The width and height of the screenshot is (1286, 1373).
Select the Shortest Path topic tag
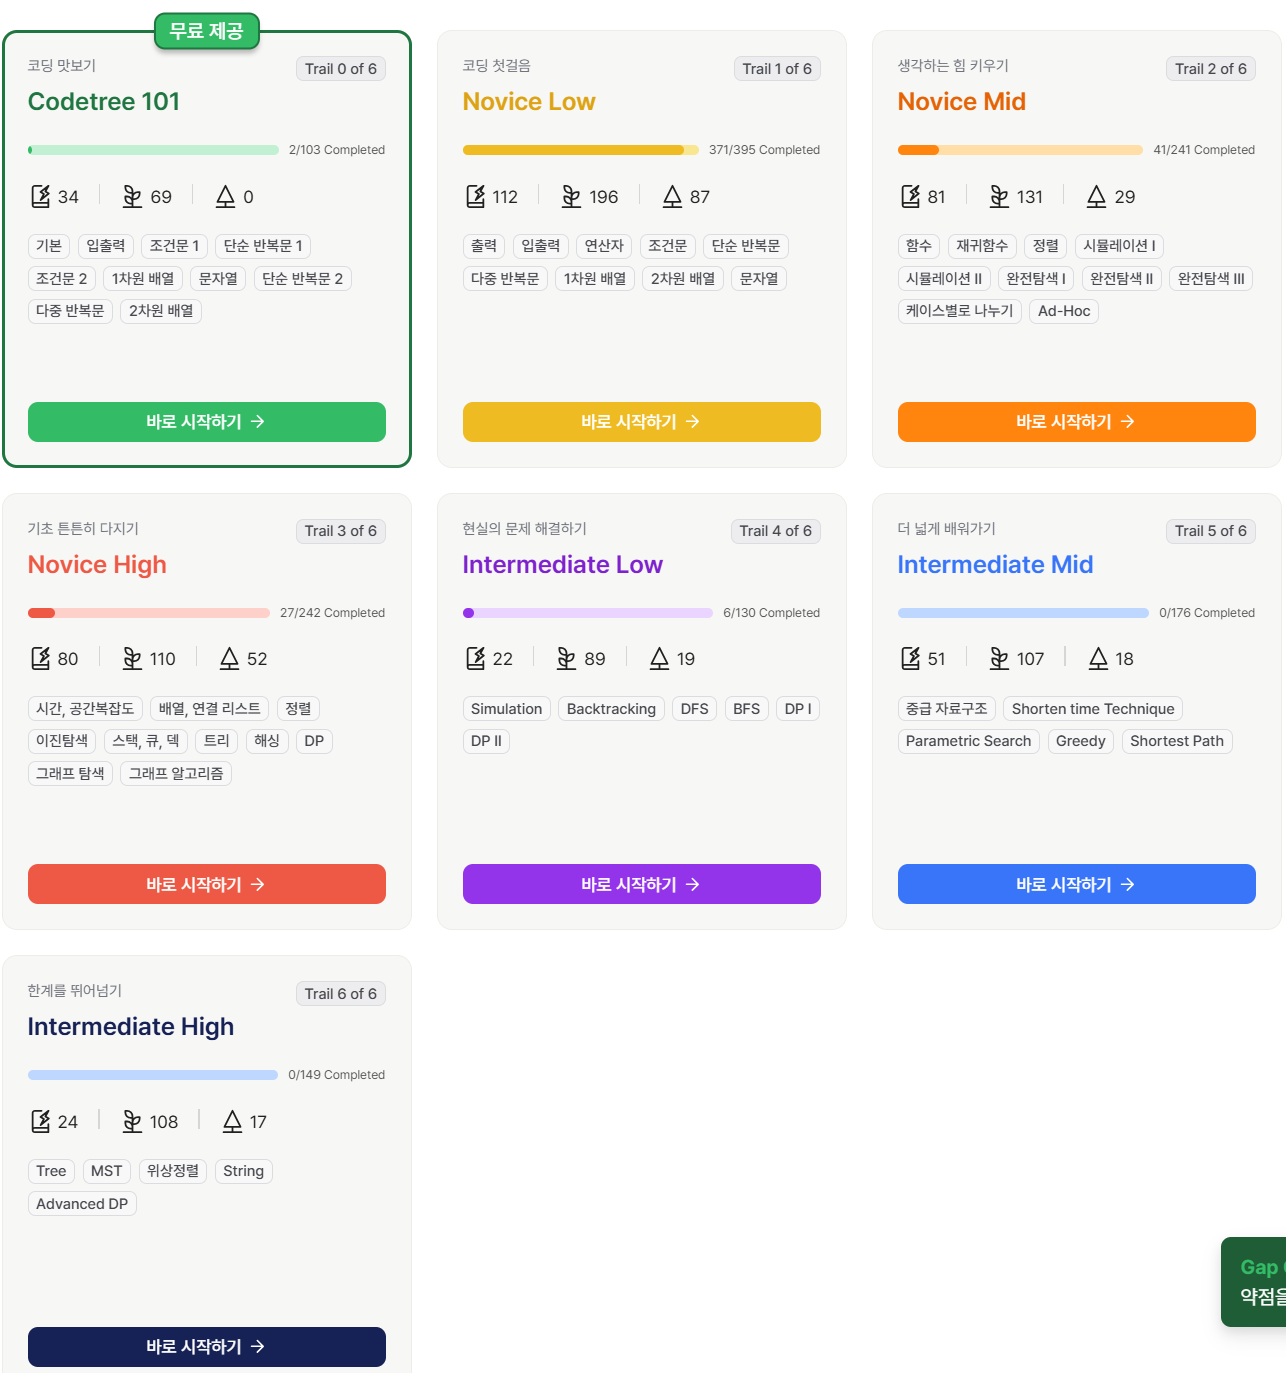point(1177,741)
